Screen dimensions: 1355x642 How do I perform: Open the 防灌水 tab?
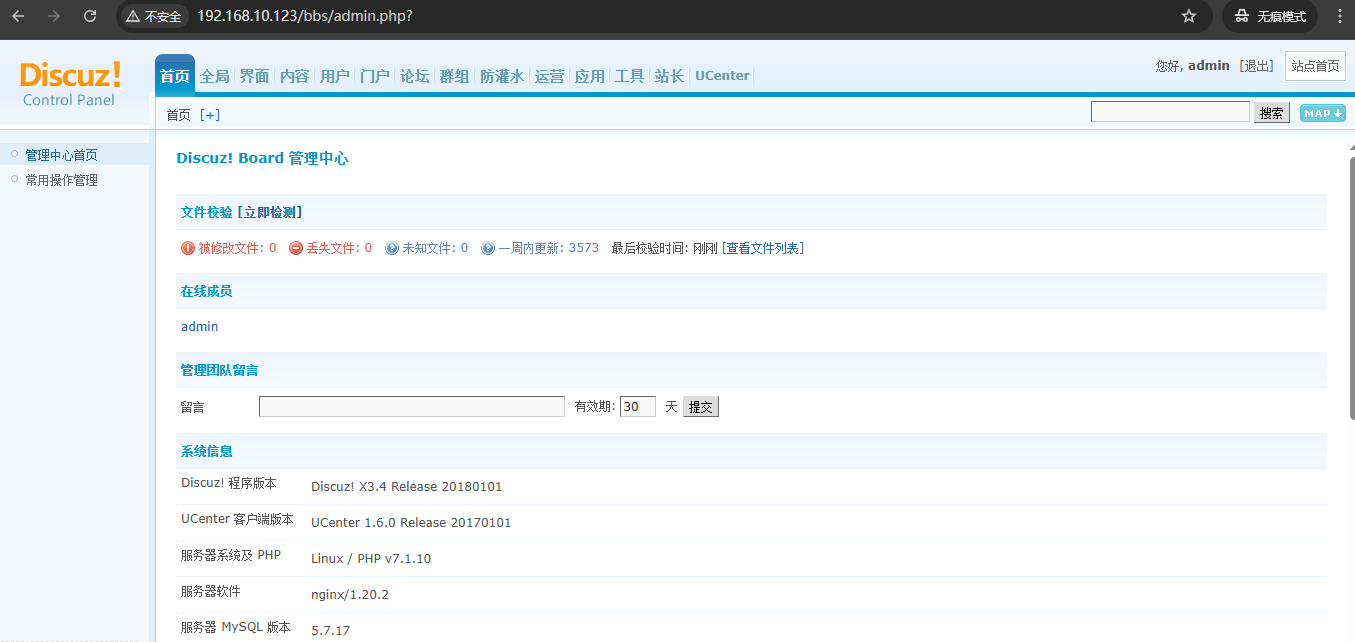point(502,76)
